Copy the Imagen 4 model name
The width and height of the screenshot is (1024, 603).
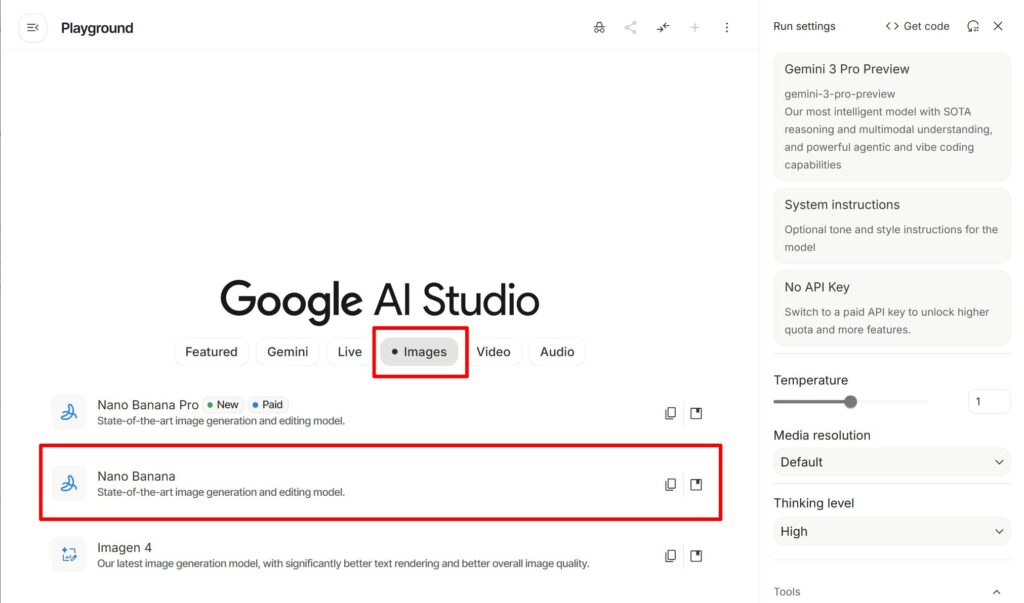click(671, 556)
